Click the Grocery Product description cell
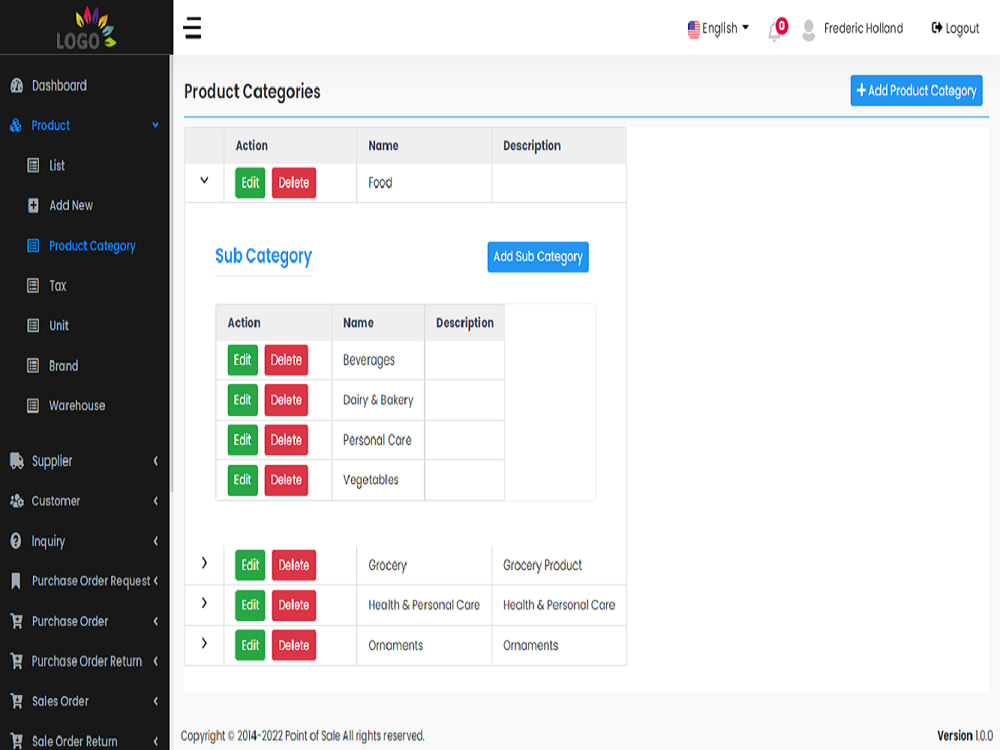Viewport: 1000px width, 750px height. (x=559, y=565)
